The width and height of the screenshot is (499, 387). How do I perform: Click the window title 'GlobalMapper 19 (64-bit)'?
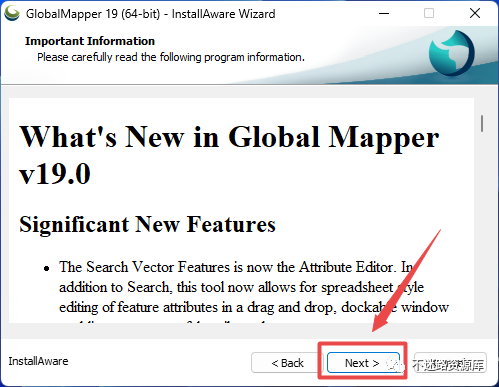(x=93, y=14)
